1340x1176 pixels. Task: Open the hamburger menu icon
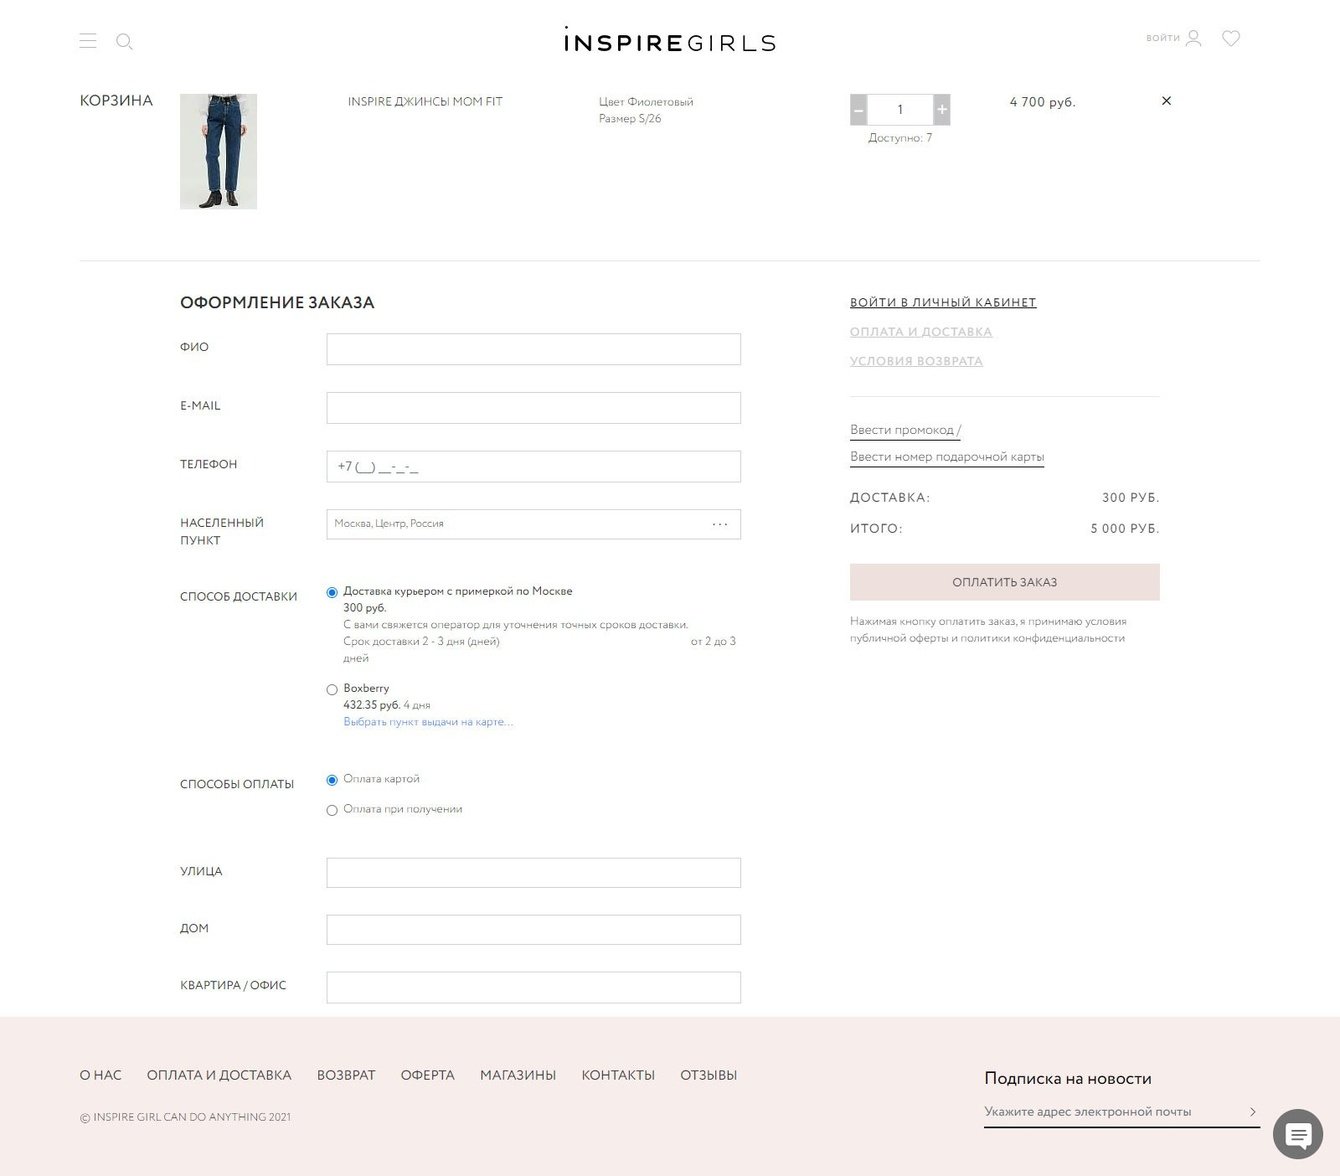coord(88,41)
